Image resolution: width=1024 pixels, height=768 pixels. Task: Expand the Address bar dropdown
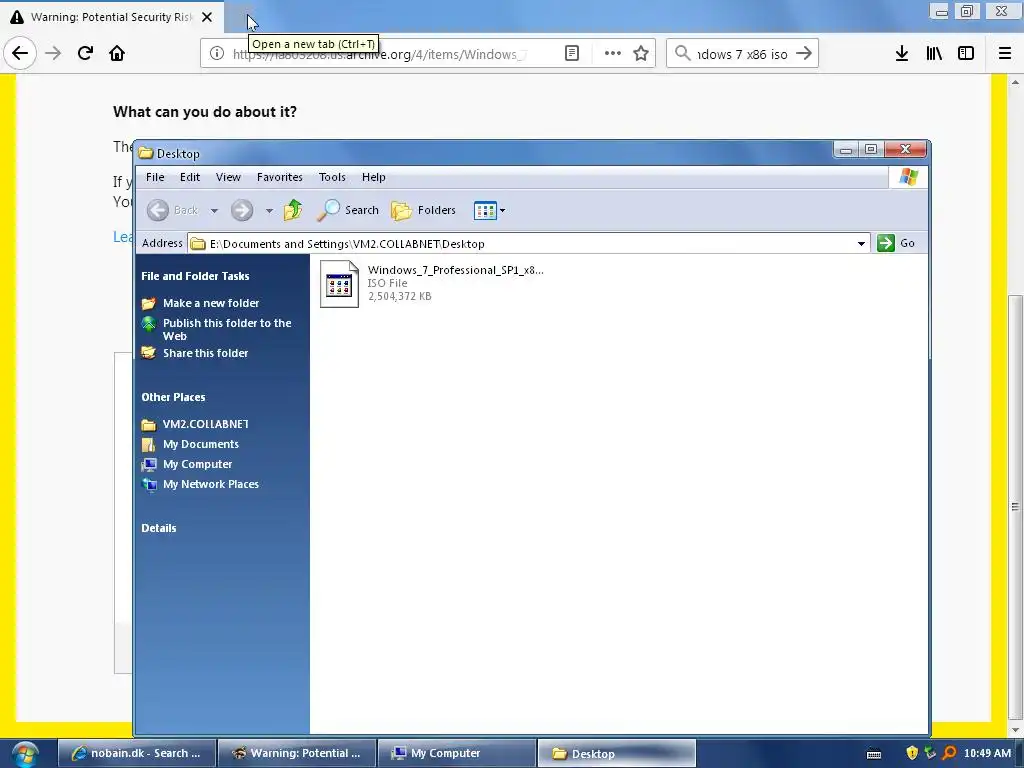[861, 244]
